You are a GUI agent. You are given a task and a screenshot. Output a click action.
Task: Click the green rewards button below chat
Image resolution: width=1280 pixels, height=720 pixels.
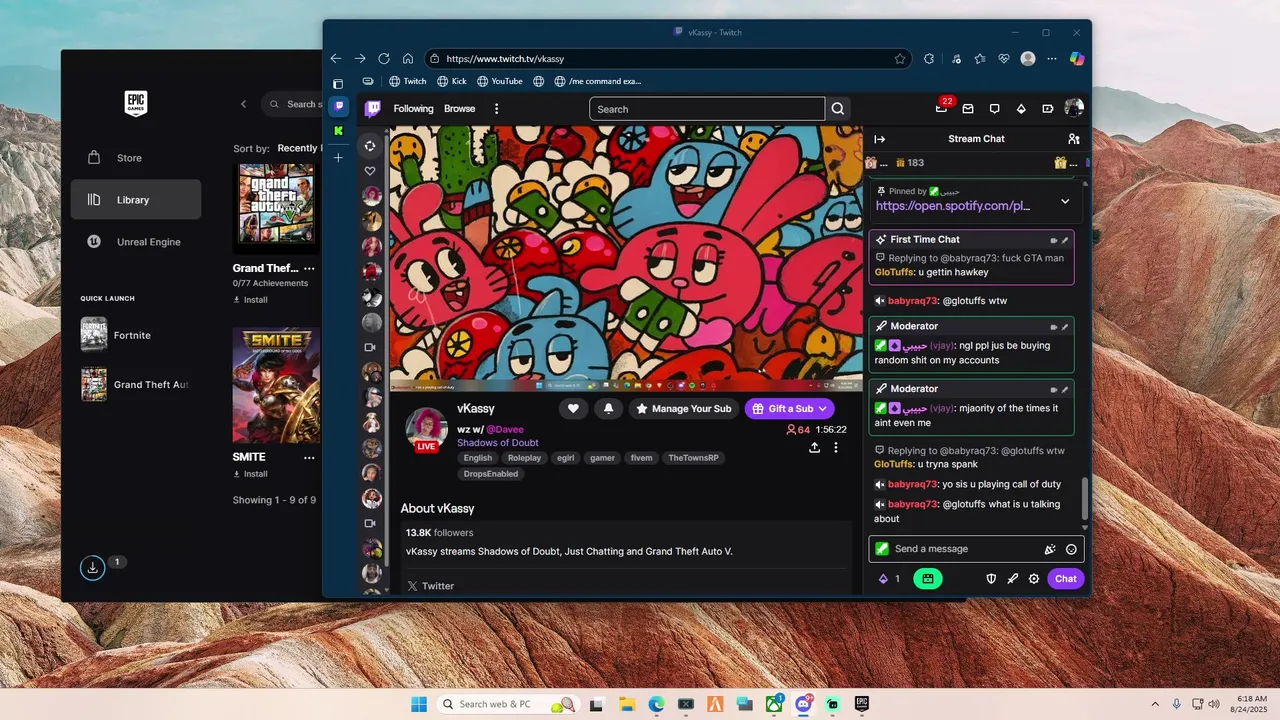(x=928, y=578)
